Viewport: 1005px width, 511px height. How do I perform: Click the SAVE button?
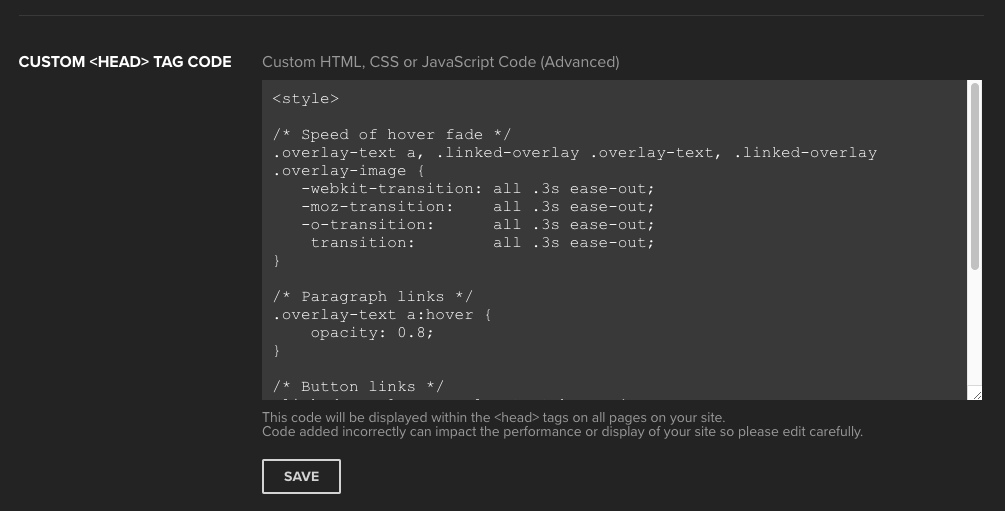(x=301, y=476)
